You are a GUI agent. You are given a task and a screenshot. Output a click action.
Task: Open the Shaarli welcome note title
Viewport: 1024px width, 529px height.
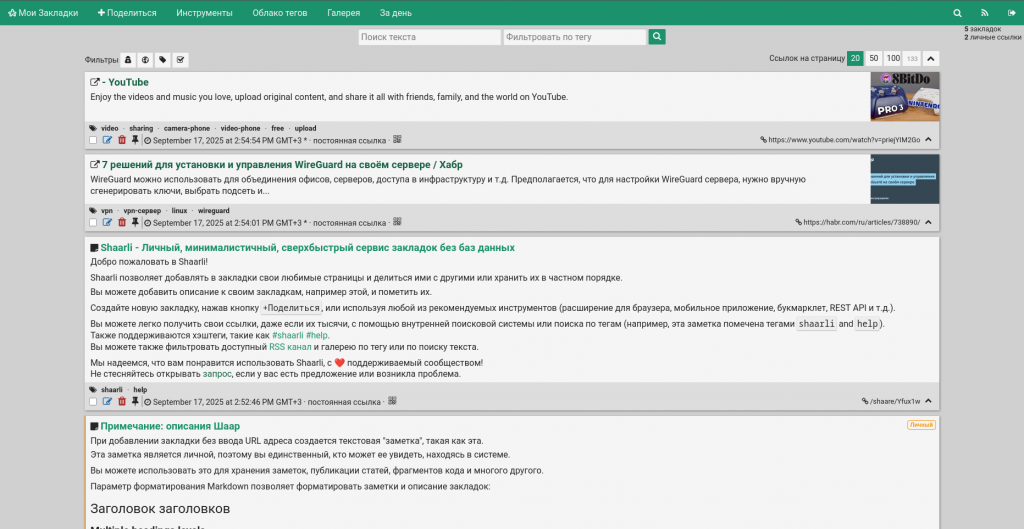tap(302, 248)
